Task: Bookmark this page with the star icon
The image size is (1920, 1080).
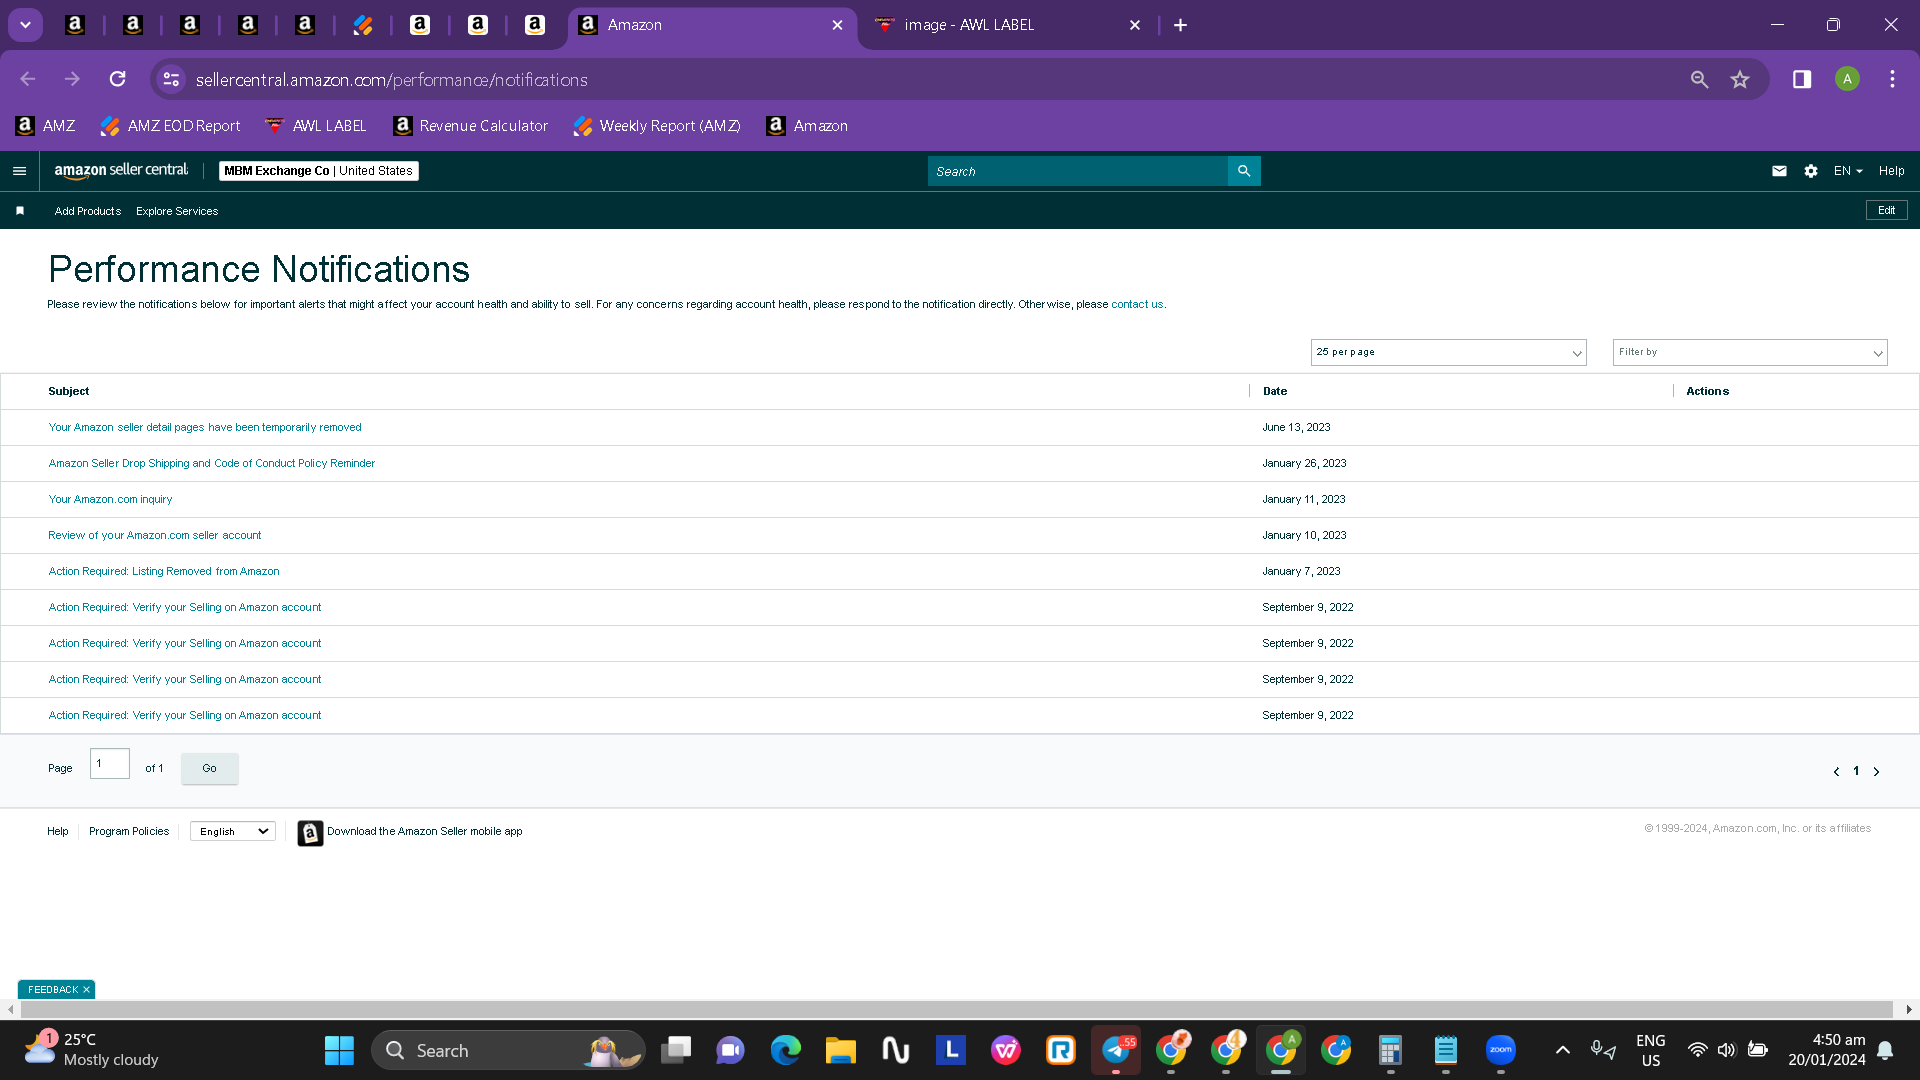Action: tap(1740, 79)
